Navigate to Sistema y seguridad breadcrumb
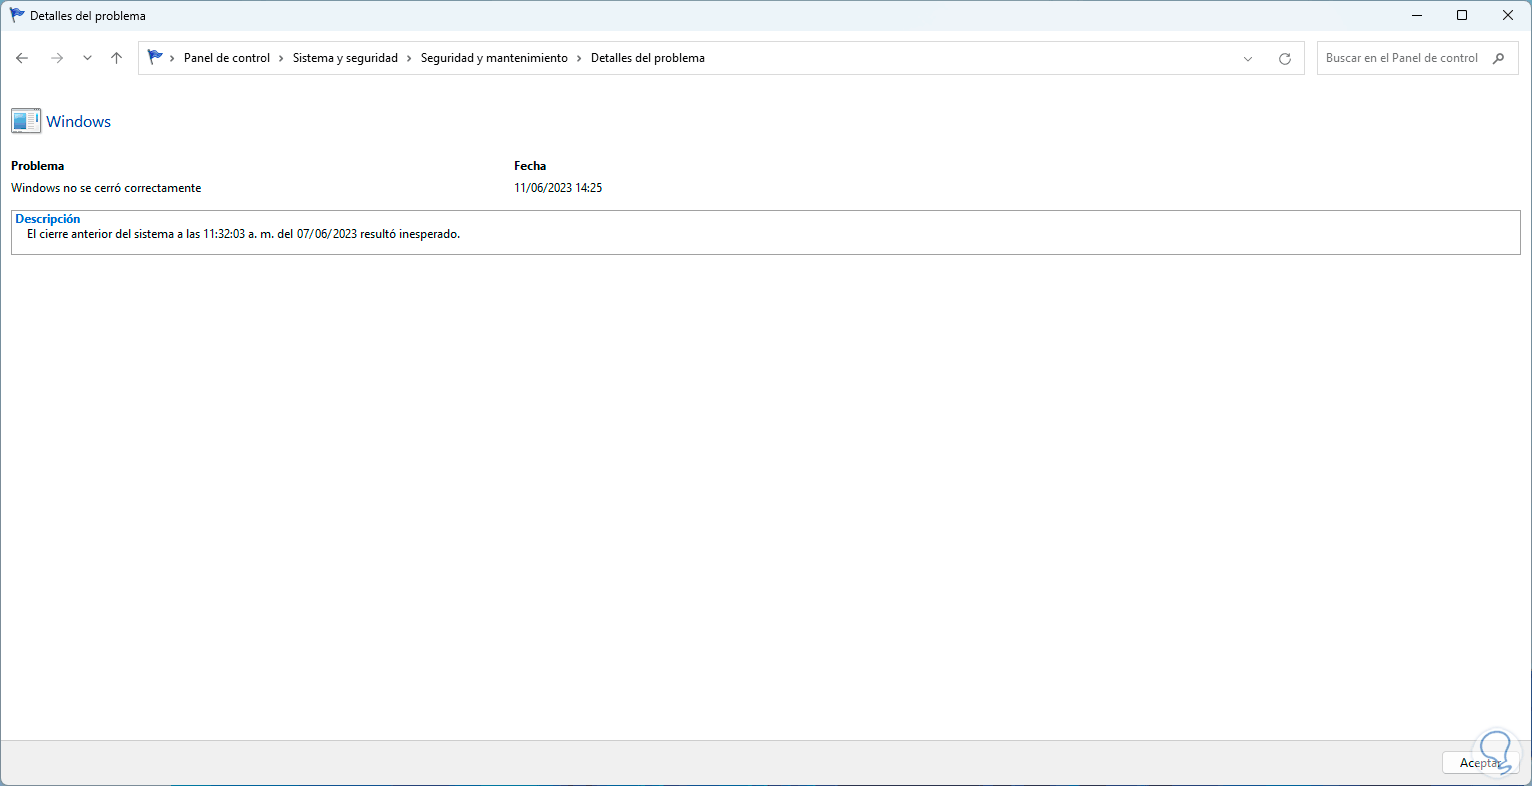 tap(345, 58)
